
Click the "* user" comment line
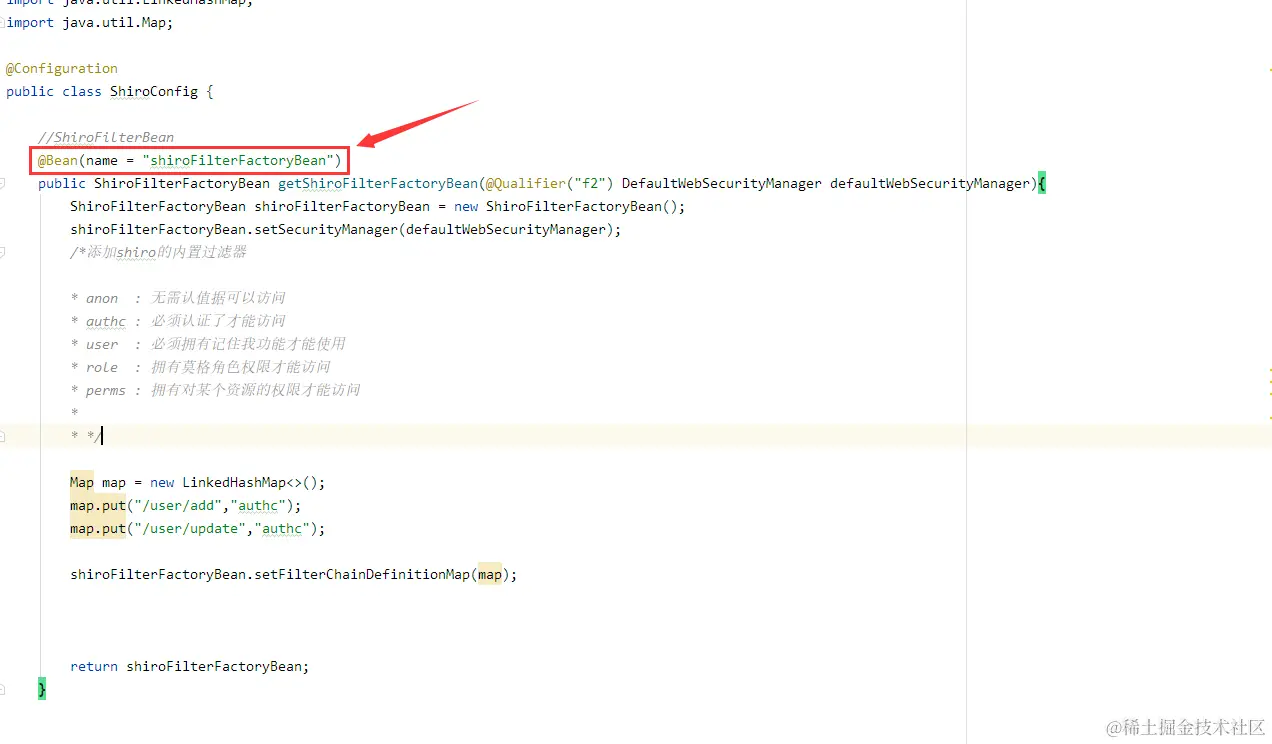tap(208, 344)
